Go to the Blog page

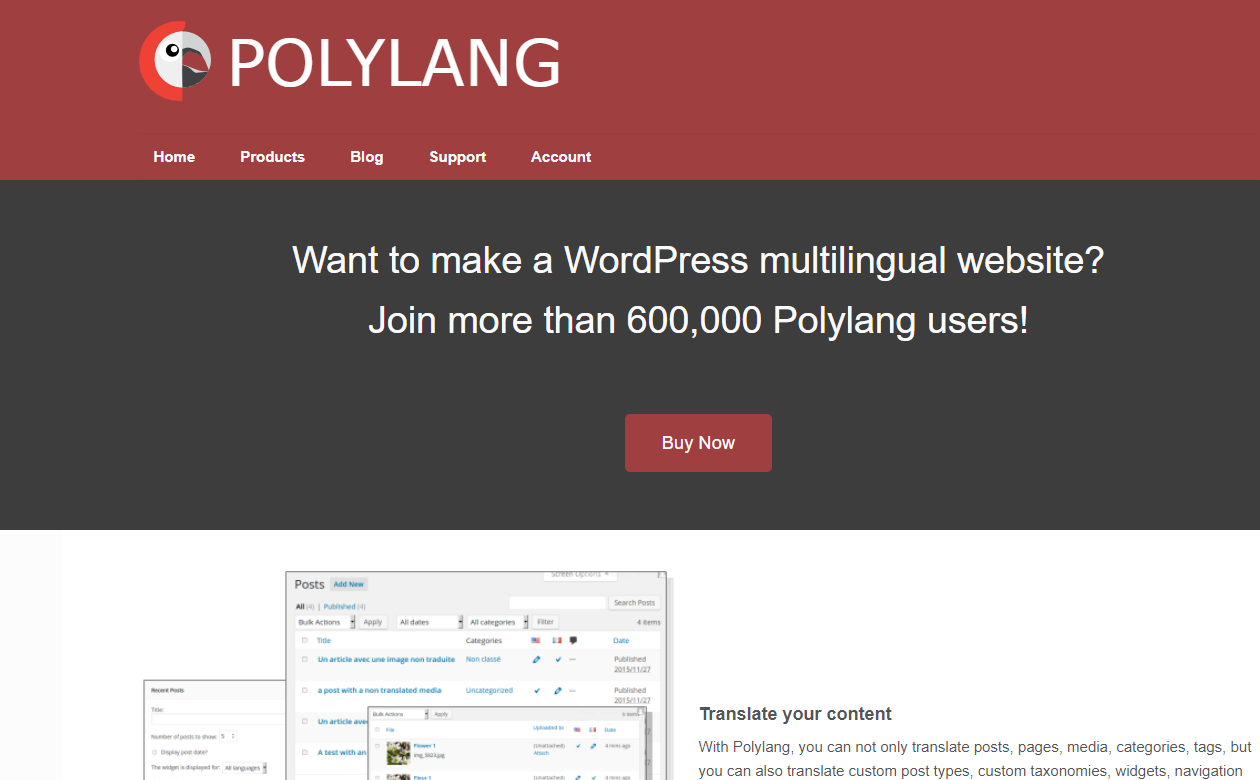coord(367,157)
